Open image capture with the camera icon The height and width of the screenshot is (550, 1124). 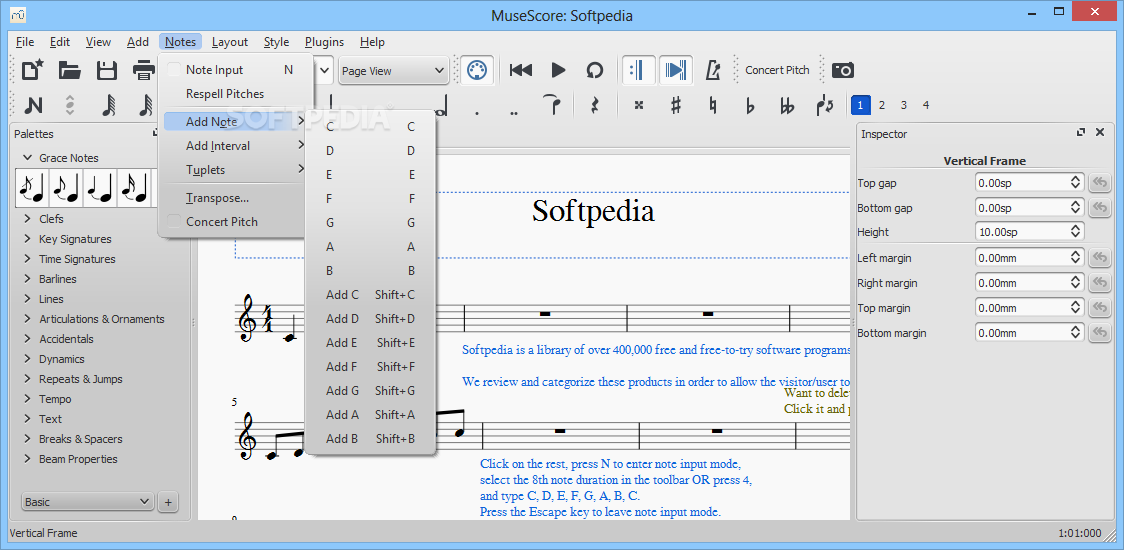coord(843,70)
